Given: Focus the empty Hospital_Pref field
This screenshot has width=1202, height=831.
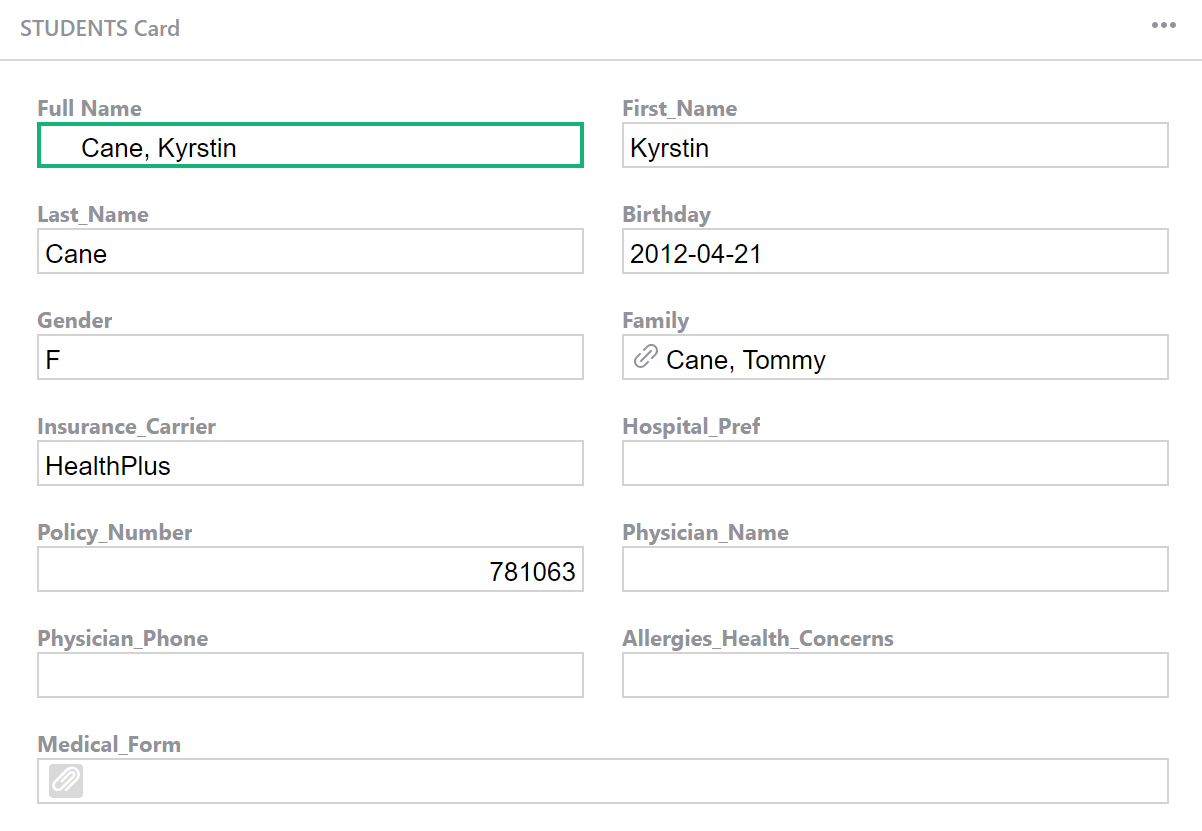Looking at the screenshot, I should point(894,464).
